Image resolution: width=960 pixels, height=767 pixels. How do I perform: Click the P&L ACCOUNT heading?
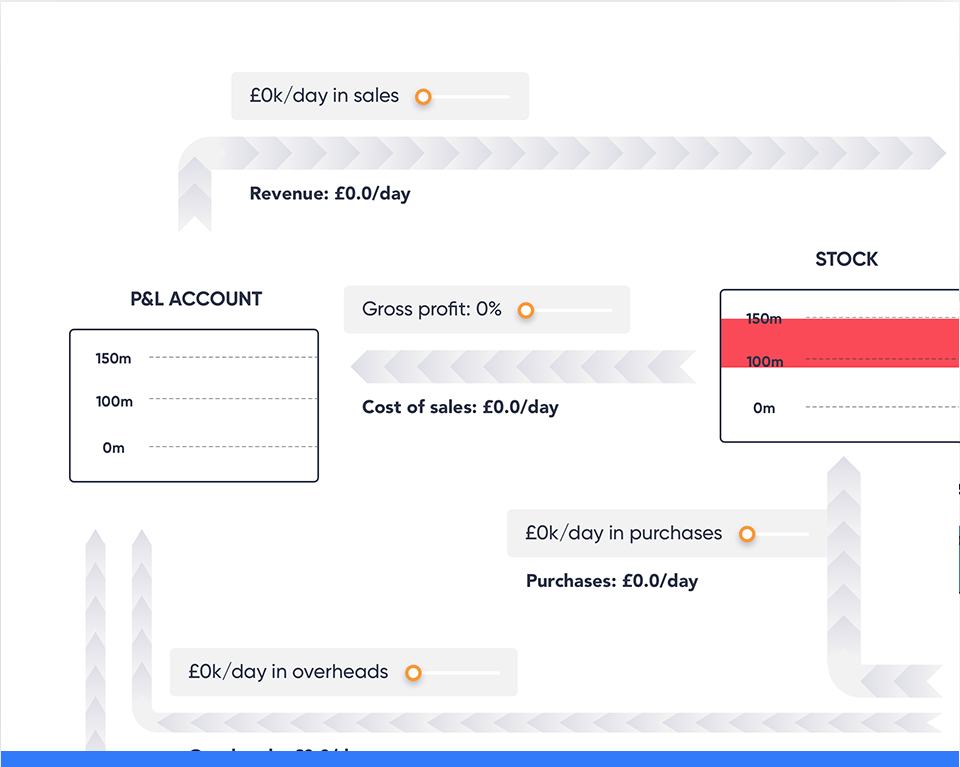point(196,299)
